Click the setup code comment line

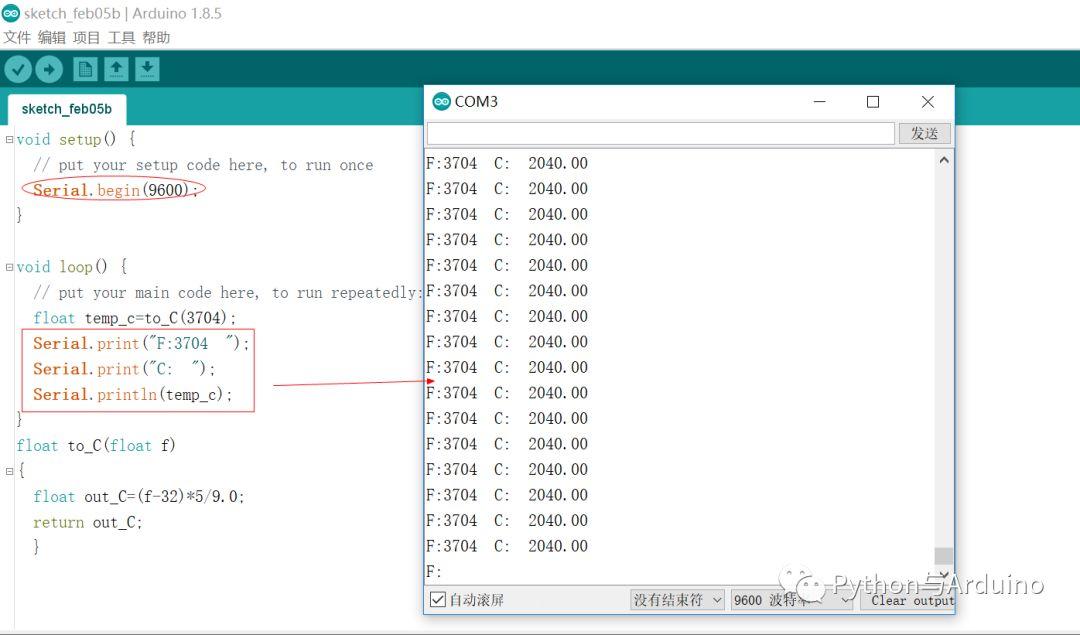(203, 165)
